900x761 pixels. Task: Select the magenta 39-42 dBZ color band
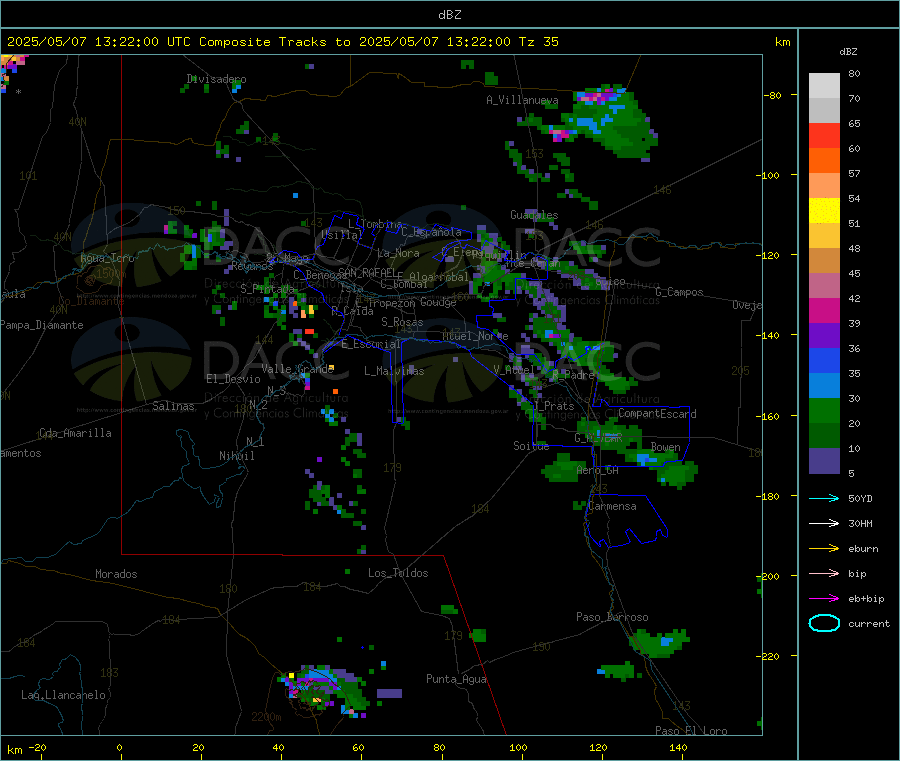(x=824, y=310)
